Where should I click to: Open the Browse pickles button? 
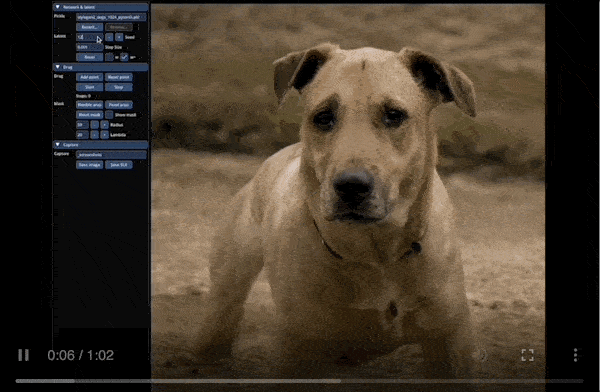pos(119,27)
